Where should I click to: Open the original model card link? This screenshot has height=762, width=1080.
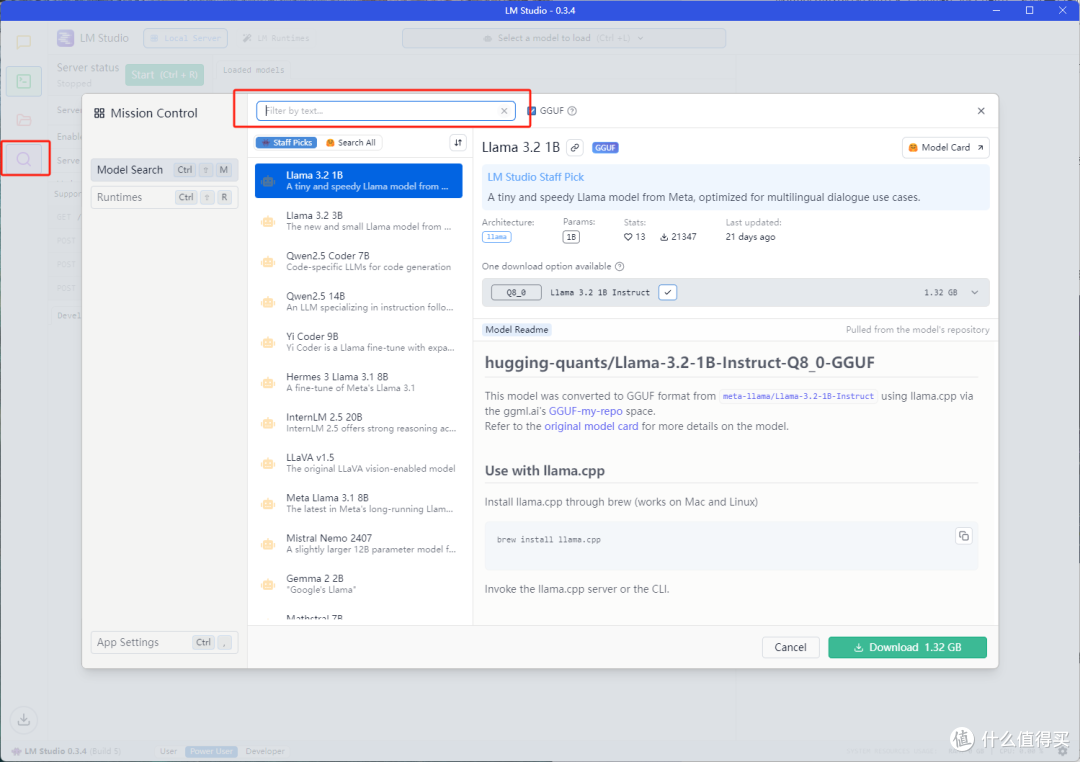click(x=591, y=426)
